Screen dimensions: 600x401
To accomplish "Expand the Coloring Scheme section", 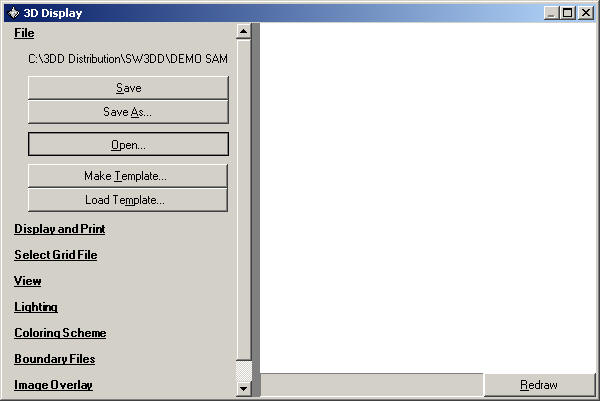I will [x=60, y=333].
